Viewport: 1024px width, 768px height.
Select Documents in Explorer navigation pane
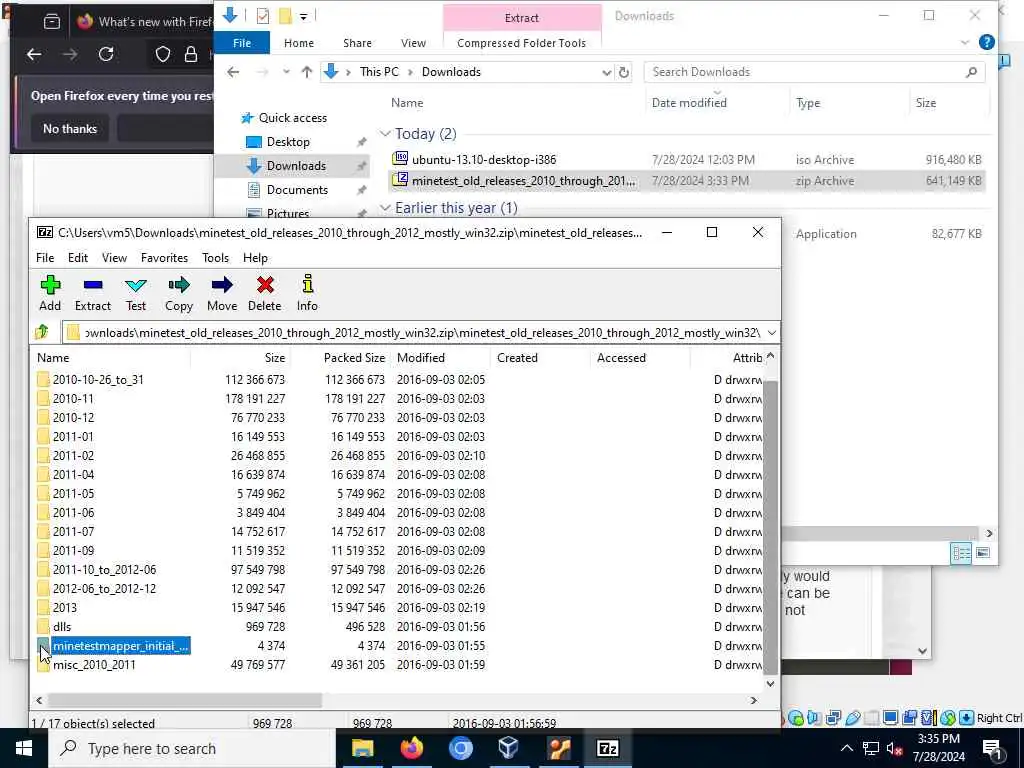(297, 190)
